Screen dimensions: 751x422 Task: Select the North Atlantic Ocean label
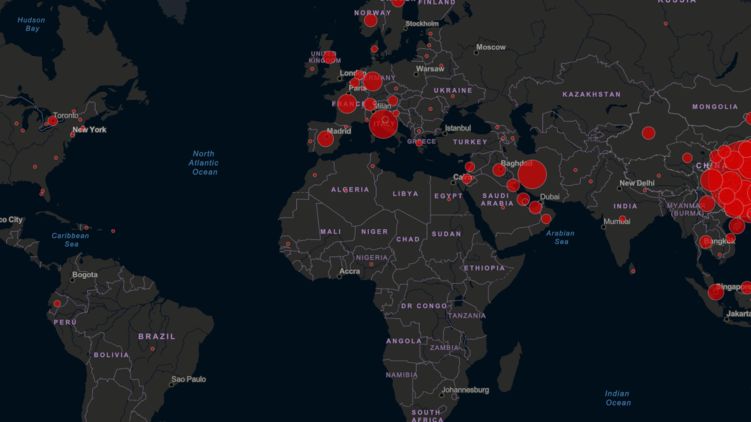coord(204,163)
